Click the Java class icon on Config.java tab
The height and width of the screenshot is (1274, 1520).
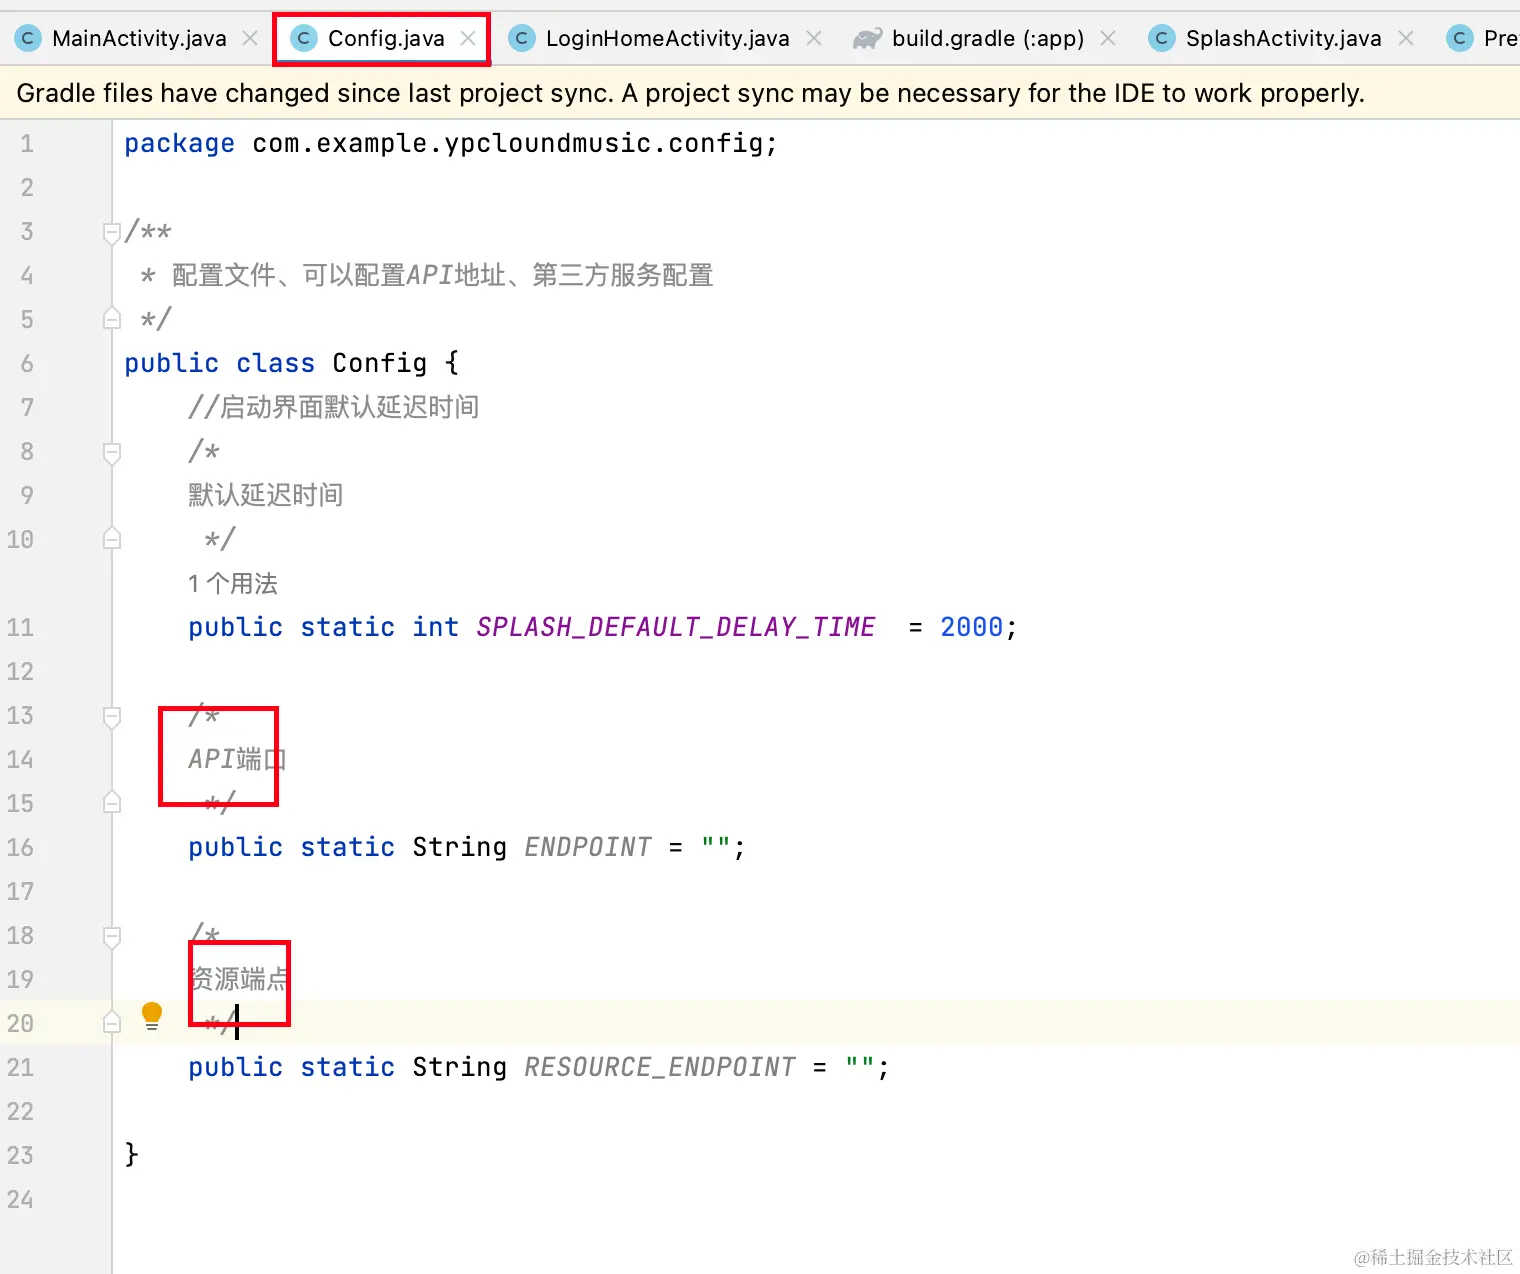coord(302,38)
